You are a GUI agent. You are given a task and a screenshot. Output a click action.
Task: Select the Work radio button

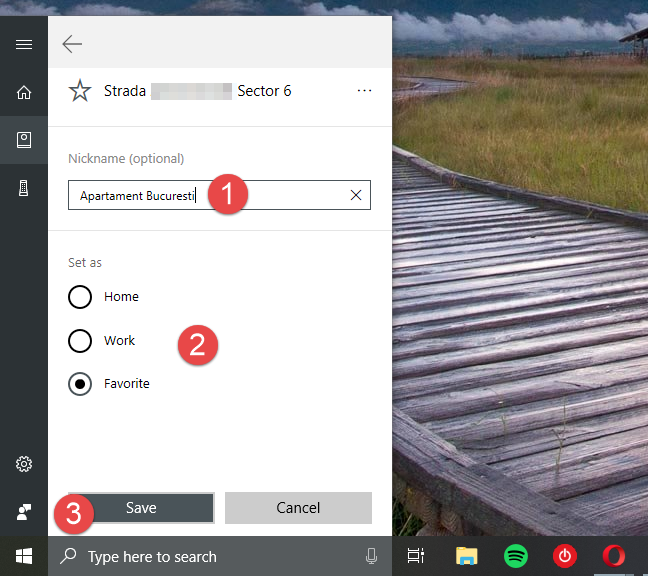click(80, 340)
